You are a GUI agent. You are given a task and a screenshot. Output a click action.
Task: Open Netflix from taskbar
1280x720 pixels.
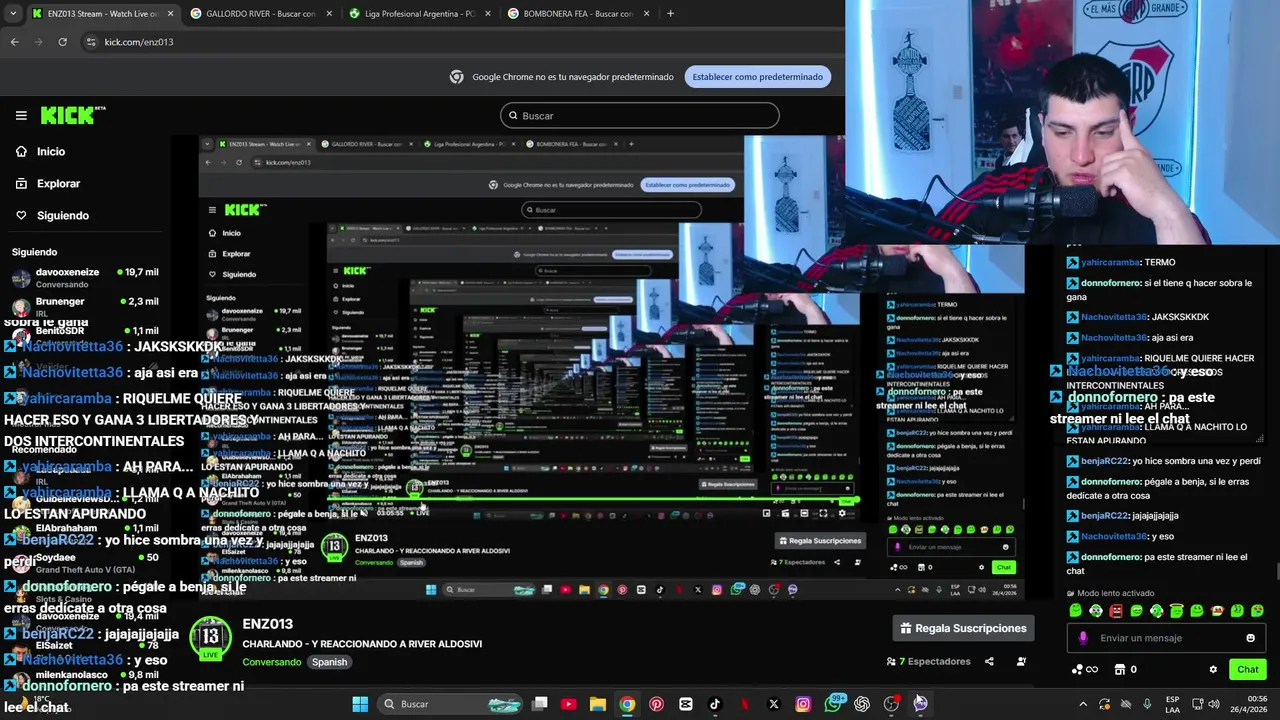click(744, 704)
